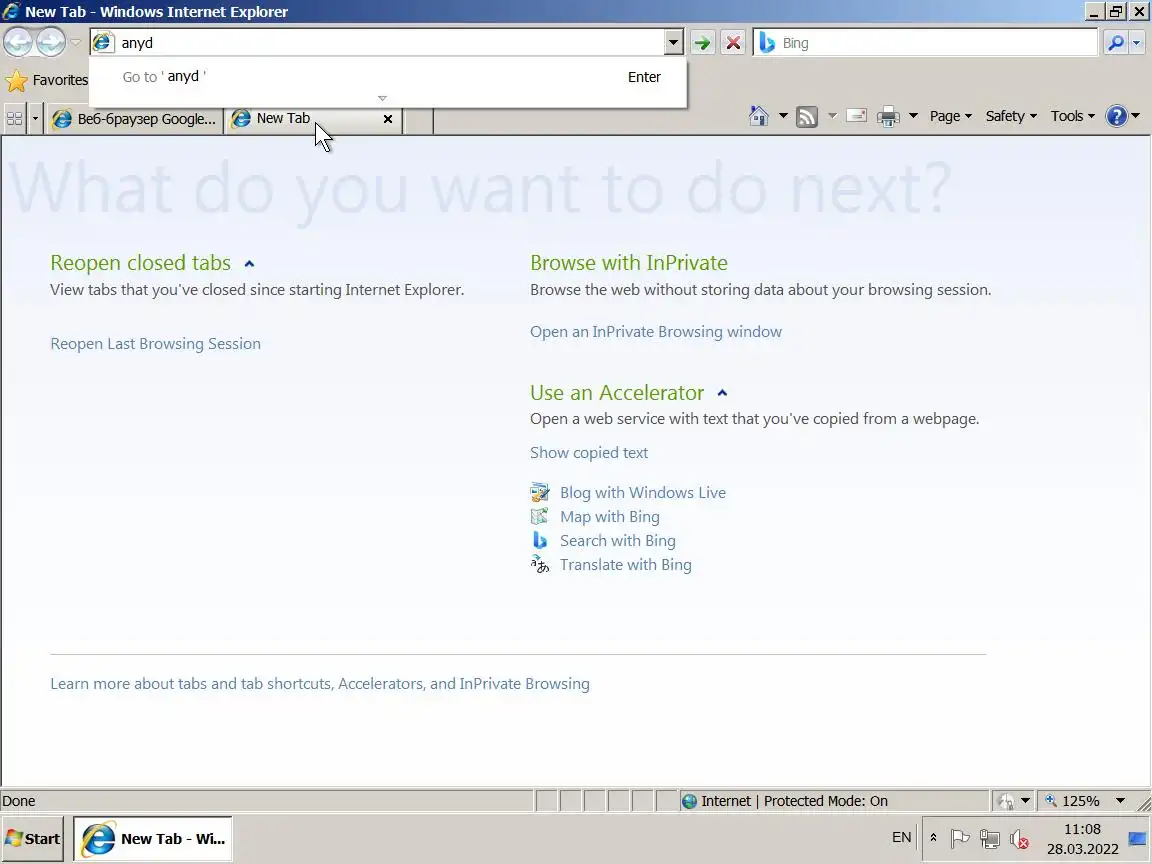Click Open an InPrivate Browsing window link
The height and width of the screenshot is (864, 1152).
click(x=656, y=332)
